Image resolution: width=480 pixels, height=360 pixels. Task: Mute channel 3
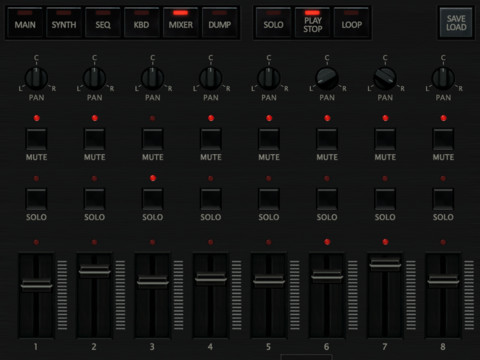pyautogui.click(x=153, y=139)
